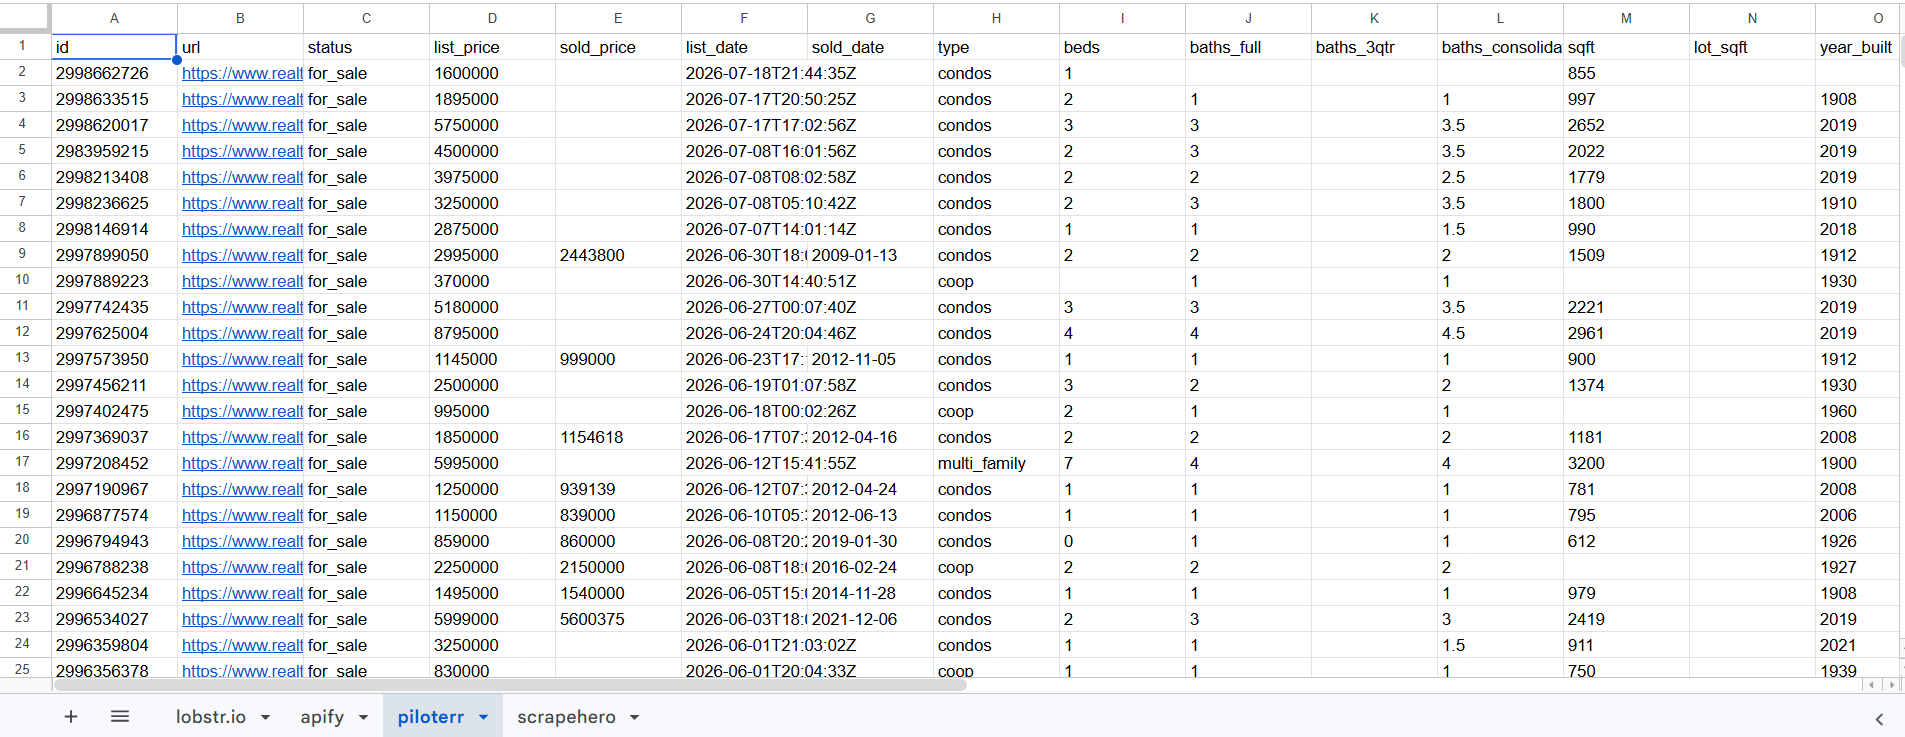This screenshot has width=1905, height=737.
Task: Select list price cell 8795000
Action: 492,333
